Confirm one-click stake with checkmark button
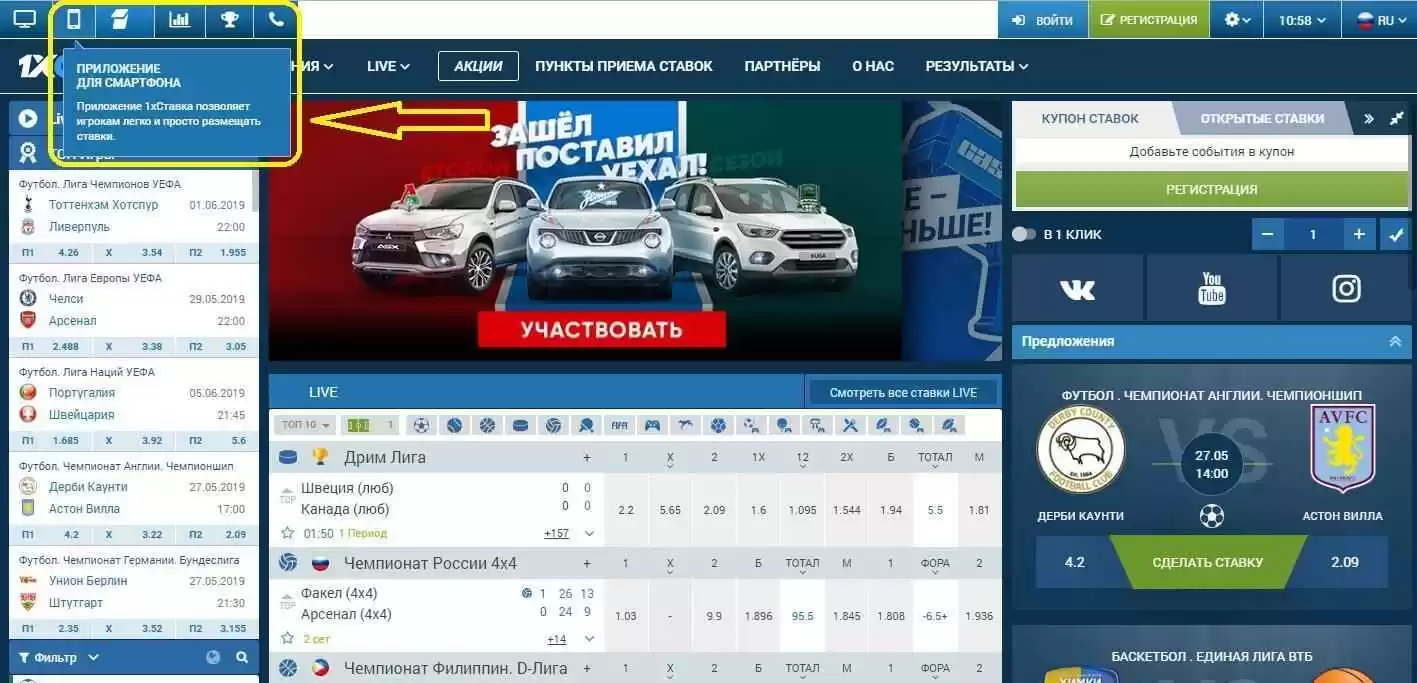Image resolution: width=1417 pixels, height=683 pixels. point(1396,234)
